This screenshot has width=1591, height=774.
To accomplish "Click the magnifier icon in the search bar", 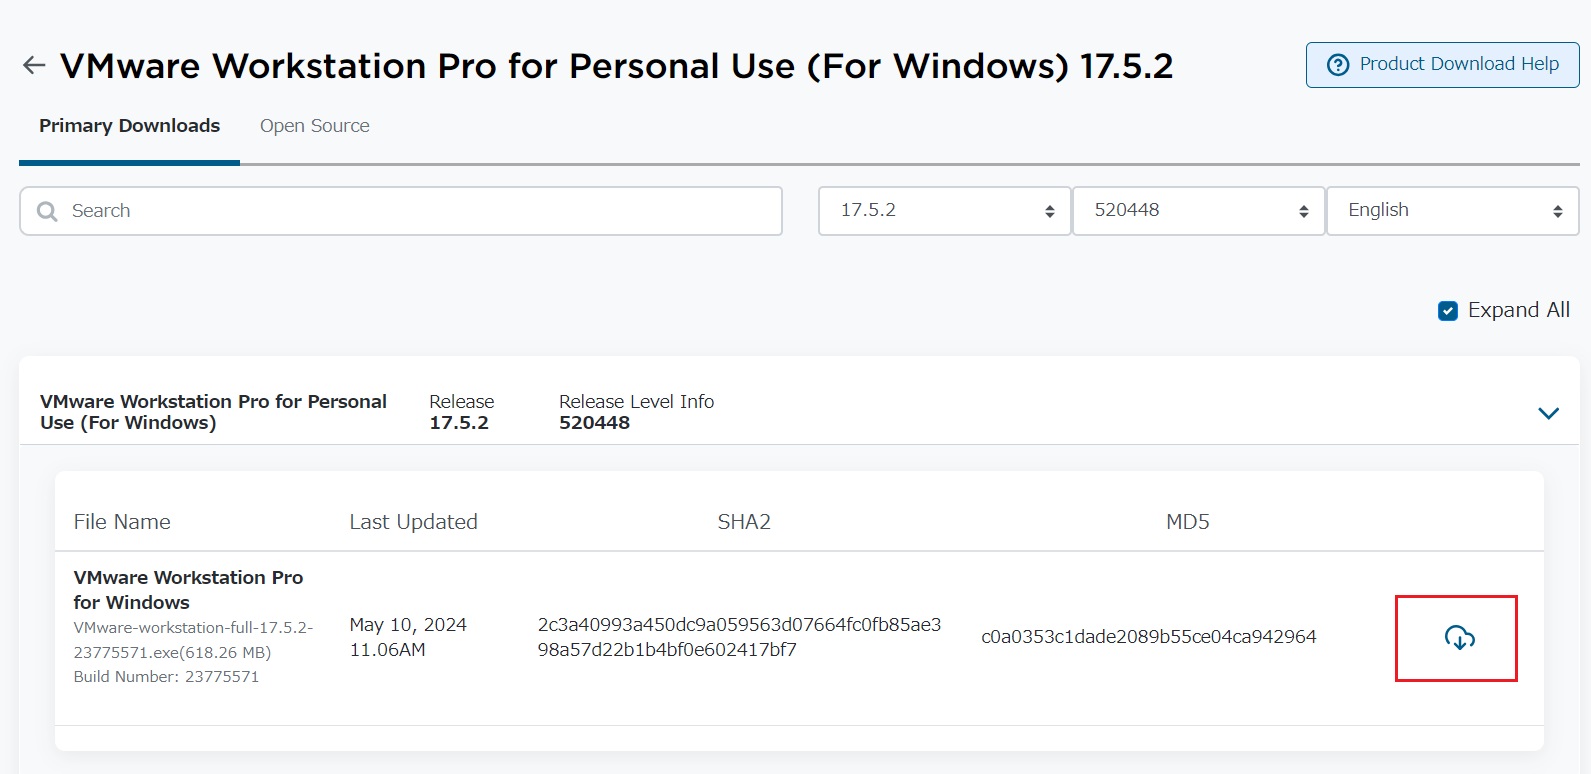I will click(46, 211).
